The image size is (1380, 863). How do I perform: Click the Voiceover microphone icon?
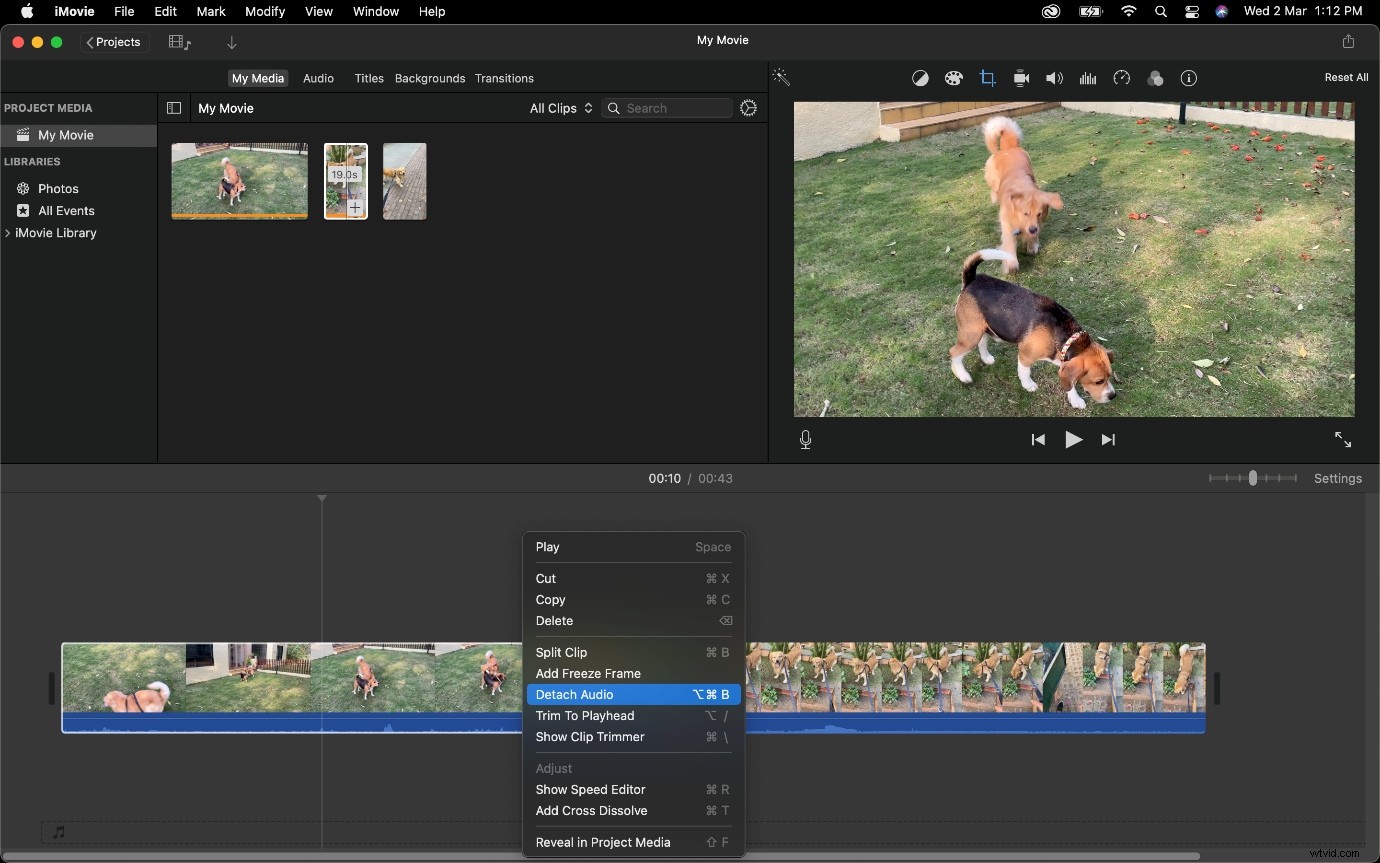[x=805, y=440]
